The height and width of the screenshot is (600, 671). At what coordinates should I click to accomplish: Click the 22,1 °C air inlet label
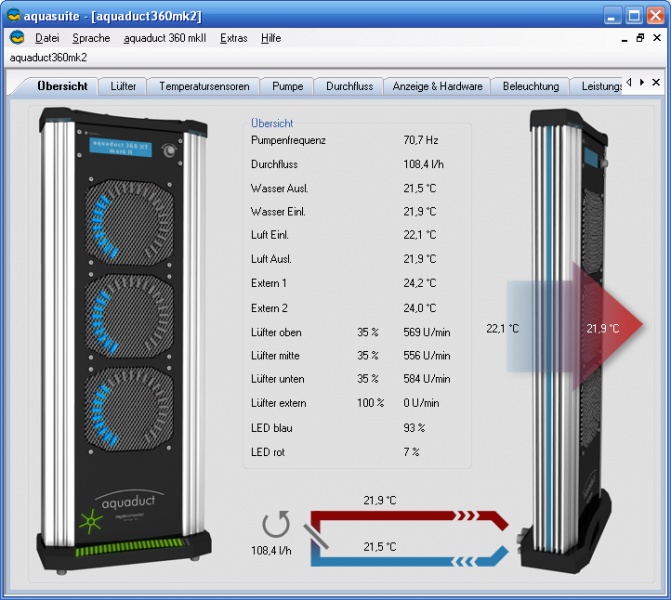coord(502,328)
